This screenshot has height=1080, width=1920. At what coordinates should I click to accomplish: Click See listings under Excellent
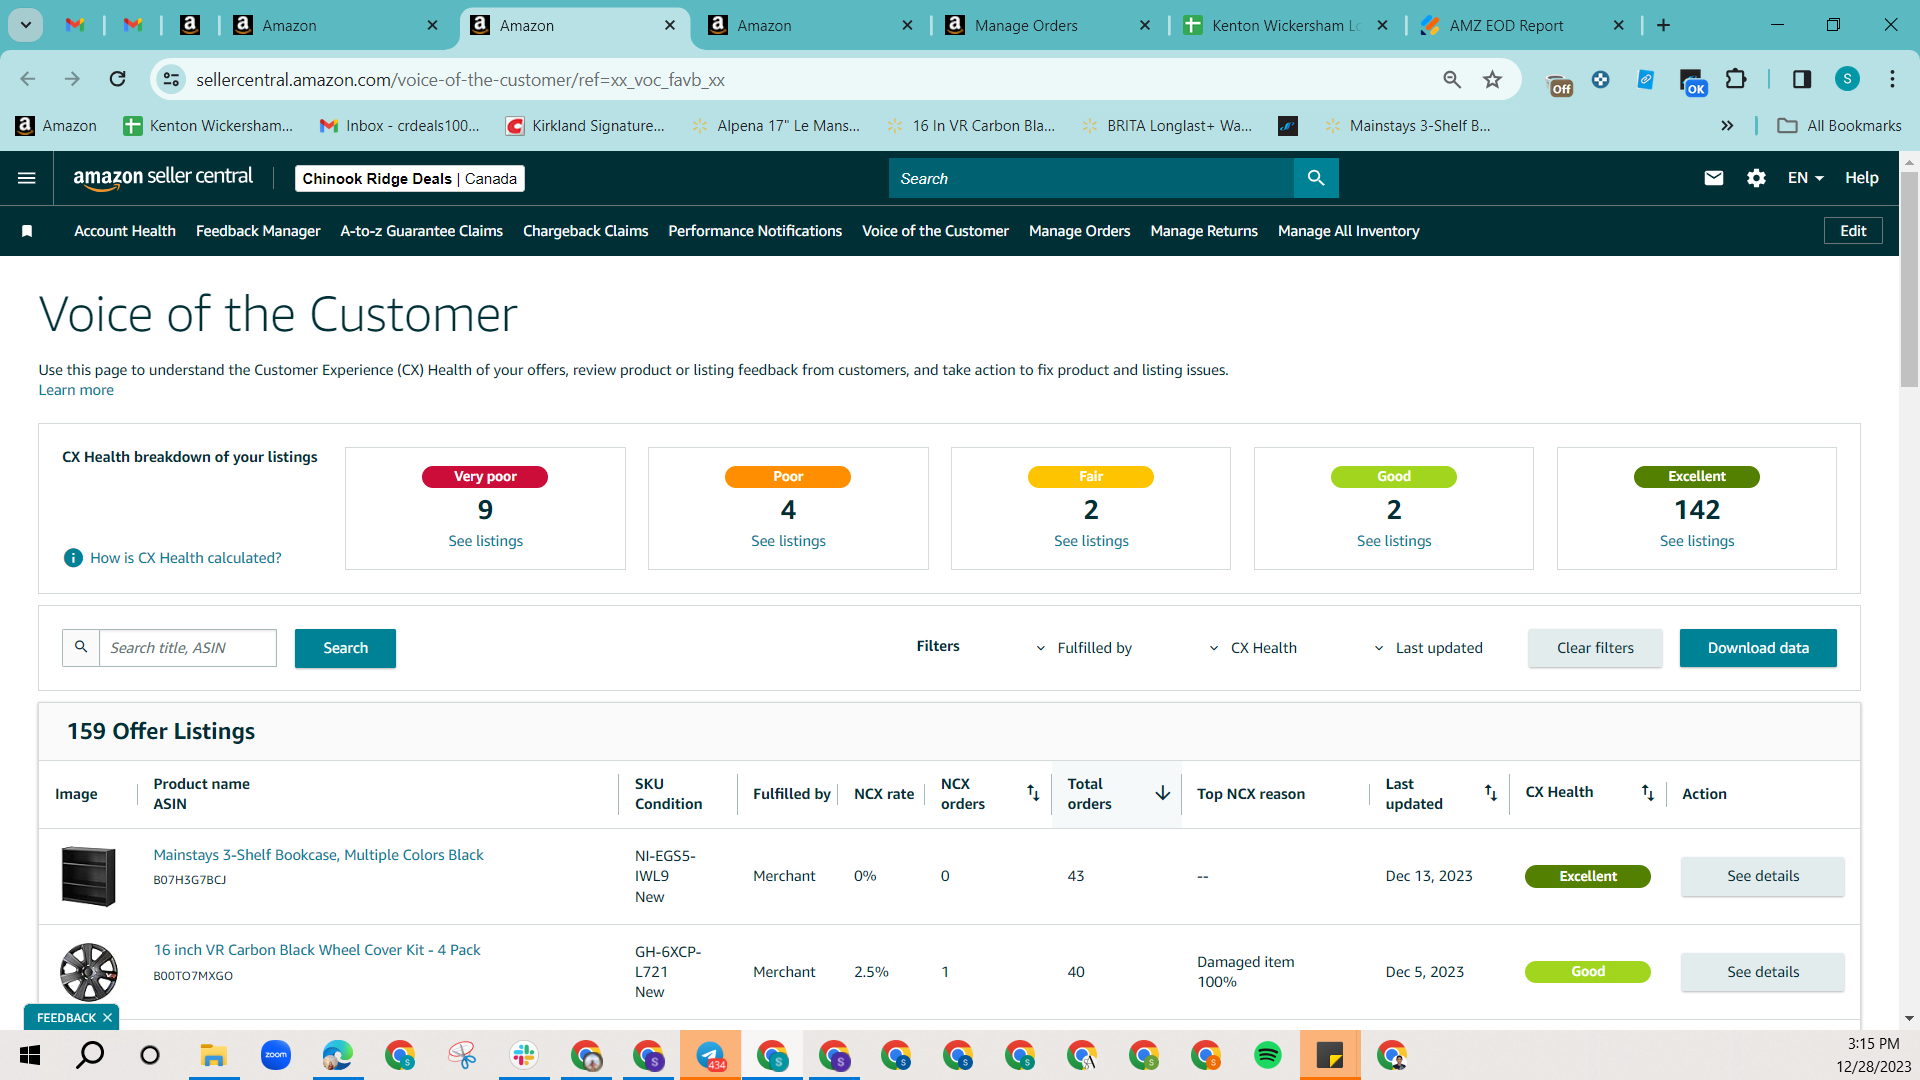point(1697,541)
